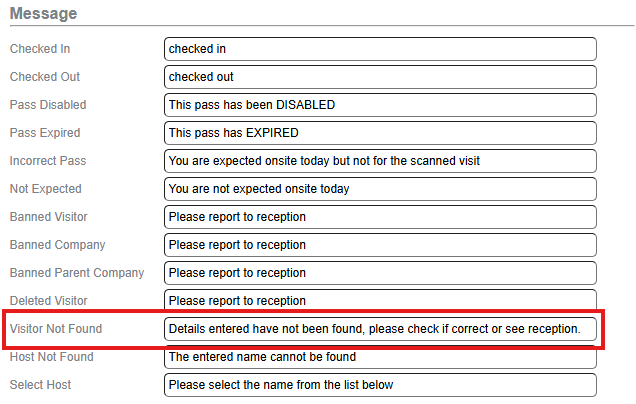Viewport: 636px width, 404px height.
Task: Click the Visitor Not Found label
Action: pyautogui.click(x=56, y=329)
